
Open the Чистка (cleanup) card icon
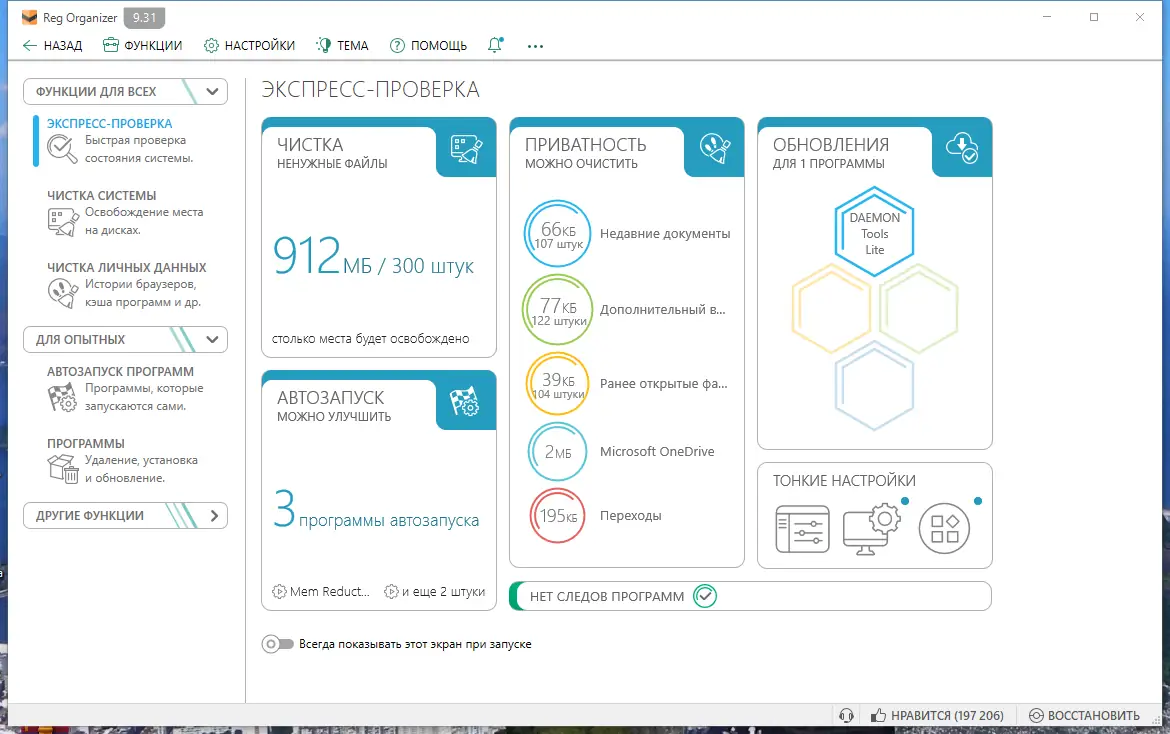pyautogui.click(x=467, y=150)
